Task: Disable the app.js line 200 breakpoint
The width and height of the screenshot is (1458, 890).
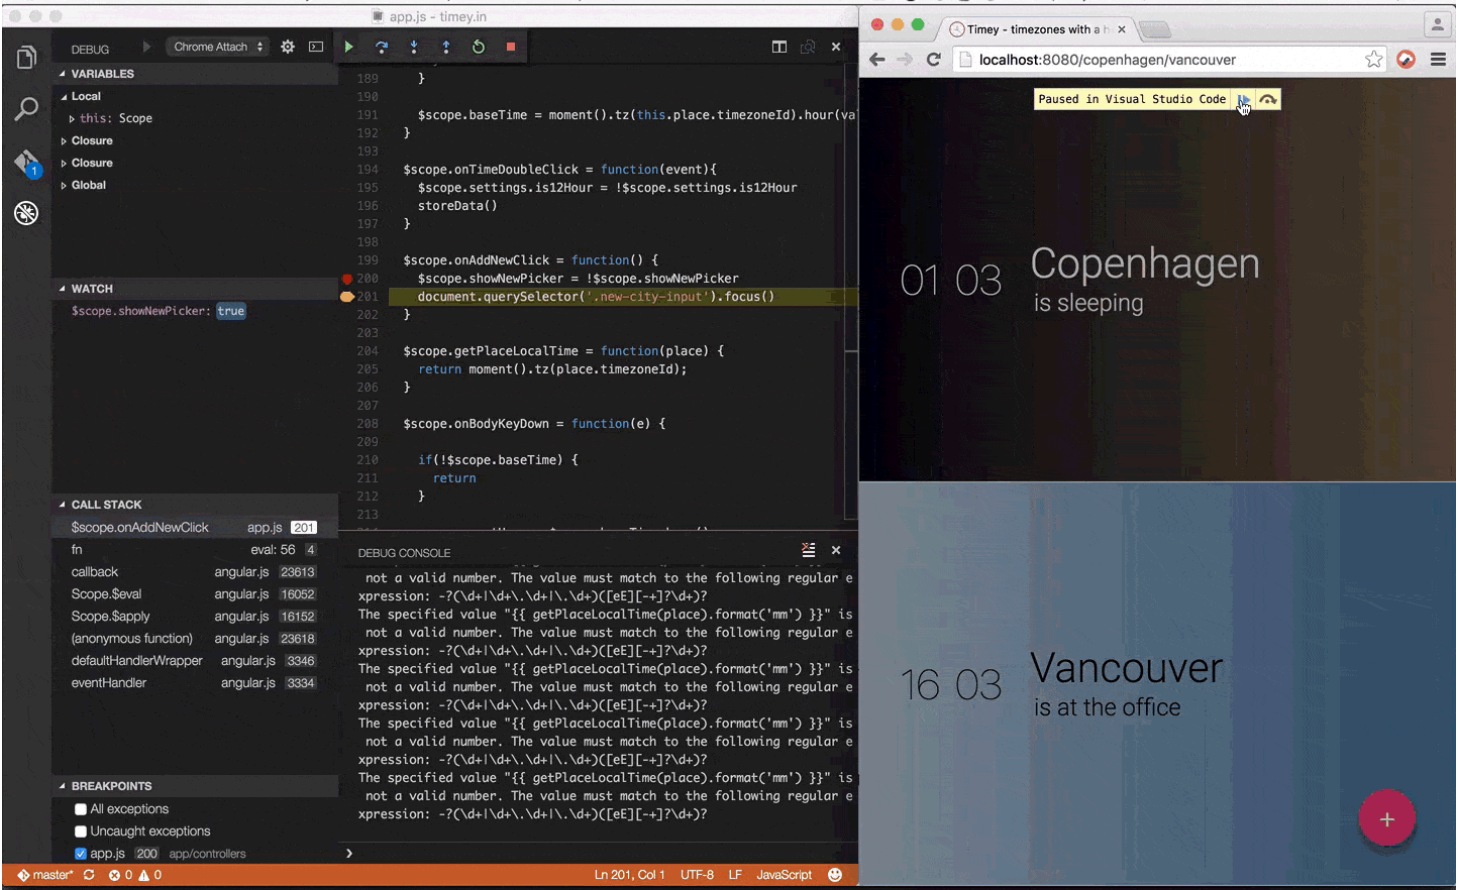Action: pyautogui.click(x=82, y=853)
